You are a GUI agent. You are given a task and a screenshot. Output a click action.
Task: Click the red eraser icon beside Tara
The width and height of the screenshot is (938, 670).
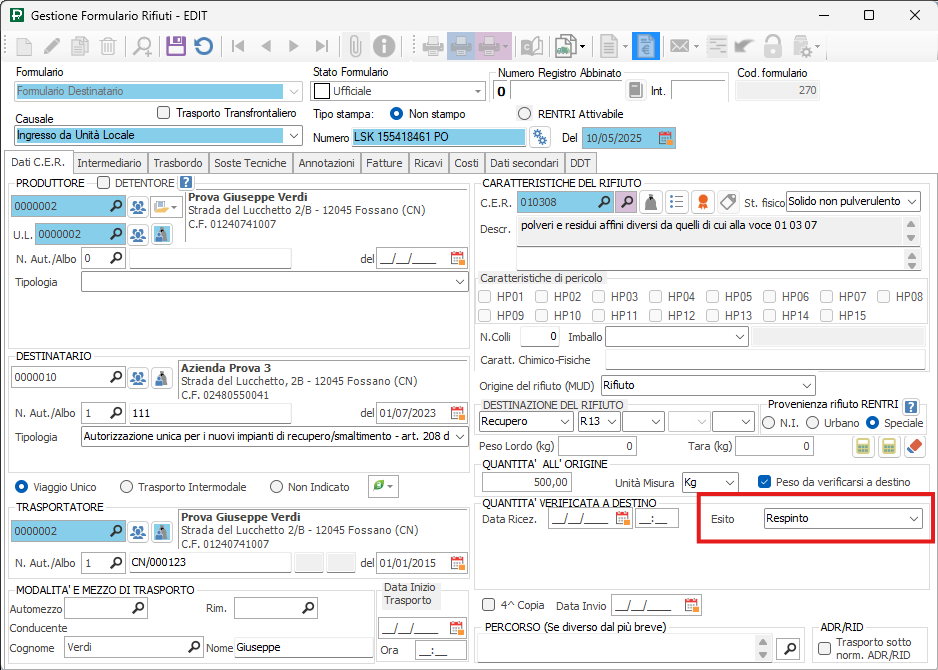point(915,446)
